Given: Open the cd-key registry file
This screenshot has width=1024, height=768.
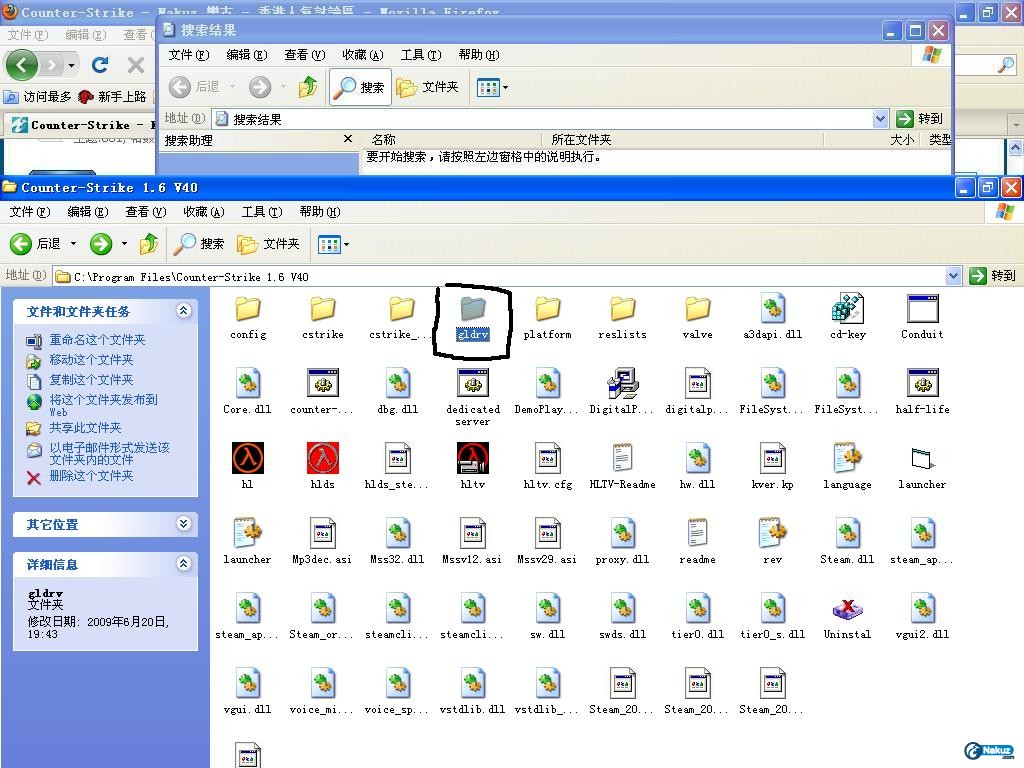Looking at the screenshot, I should point(847,310).
